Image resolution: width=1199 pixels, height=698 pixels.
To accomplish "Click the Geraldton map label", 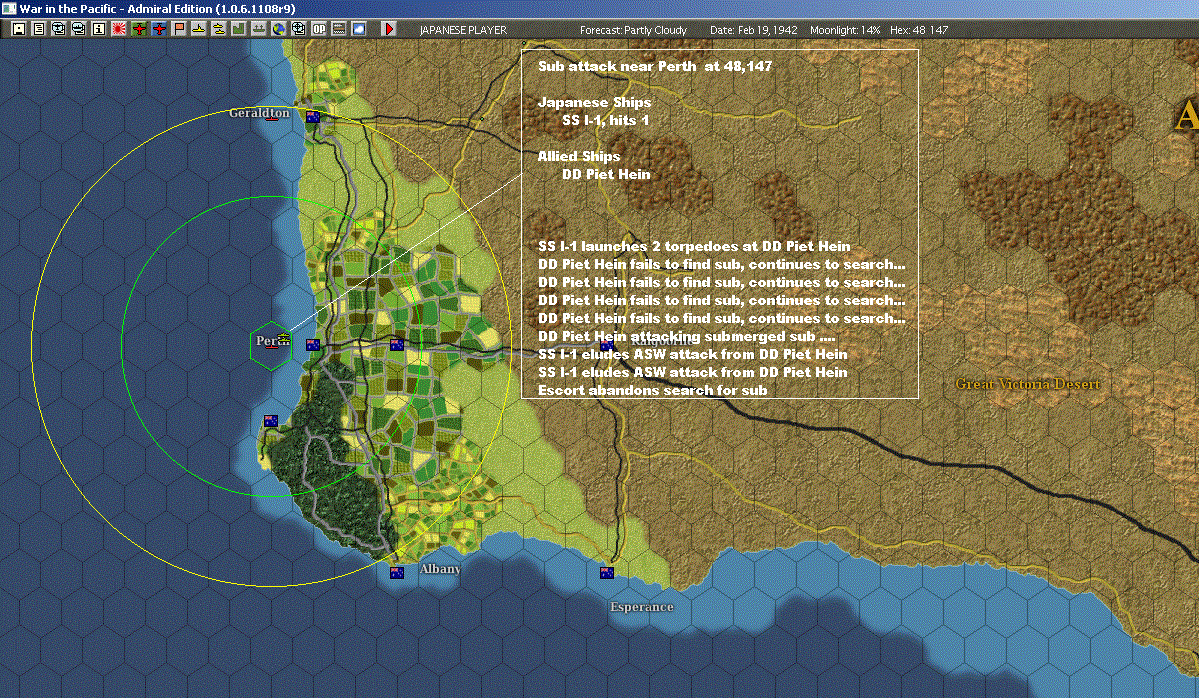I will [x=259, y=113].
